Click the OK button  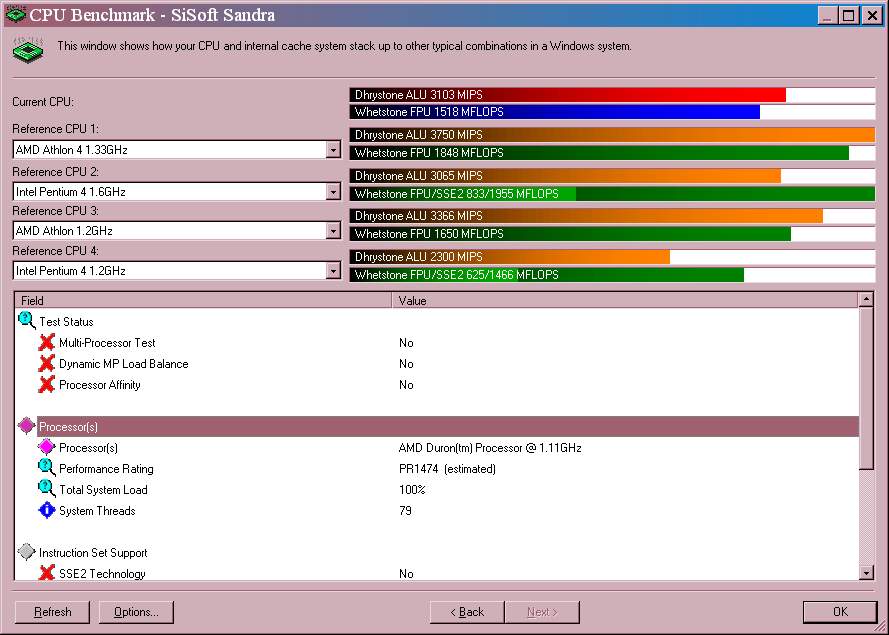click(840, 612)
